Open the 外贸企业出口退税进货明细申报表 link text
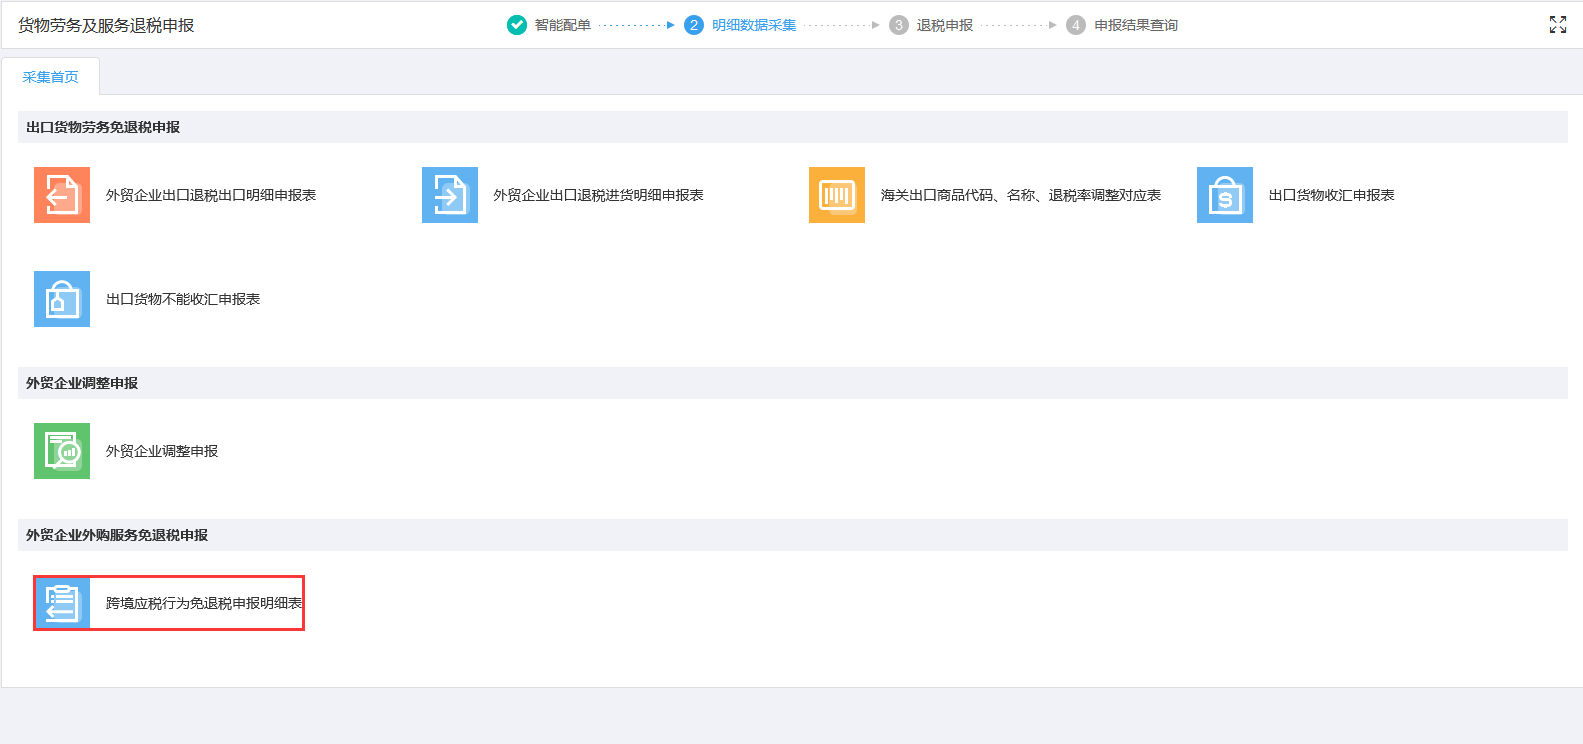Image resolution: width=1583 pixels, height=744 pixels. pos(598,195)
